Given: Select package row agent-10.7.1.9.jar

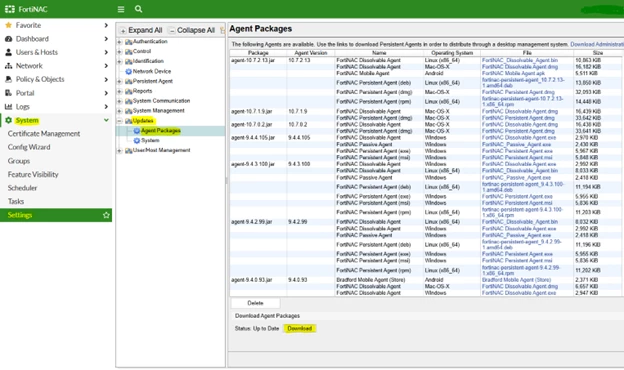Looking at the screenshot, I should (x=252, y=112).
